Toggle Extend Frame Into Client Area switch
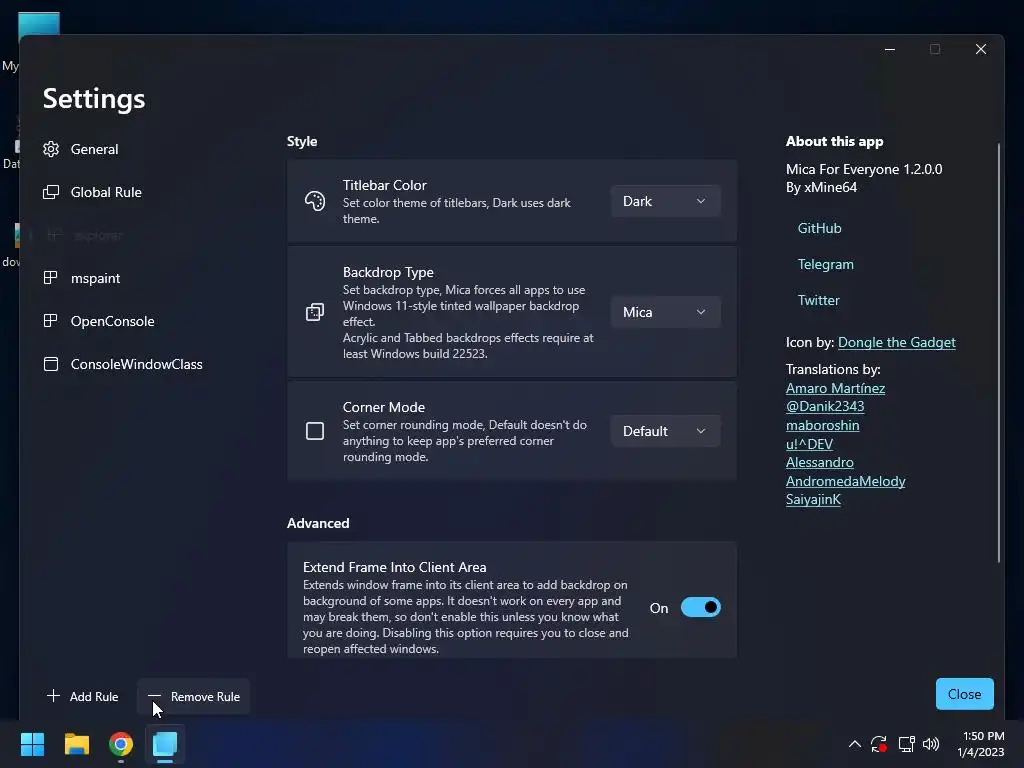The image size is (1024, 768). 700,607
